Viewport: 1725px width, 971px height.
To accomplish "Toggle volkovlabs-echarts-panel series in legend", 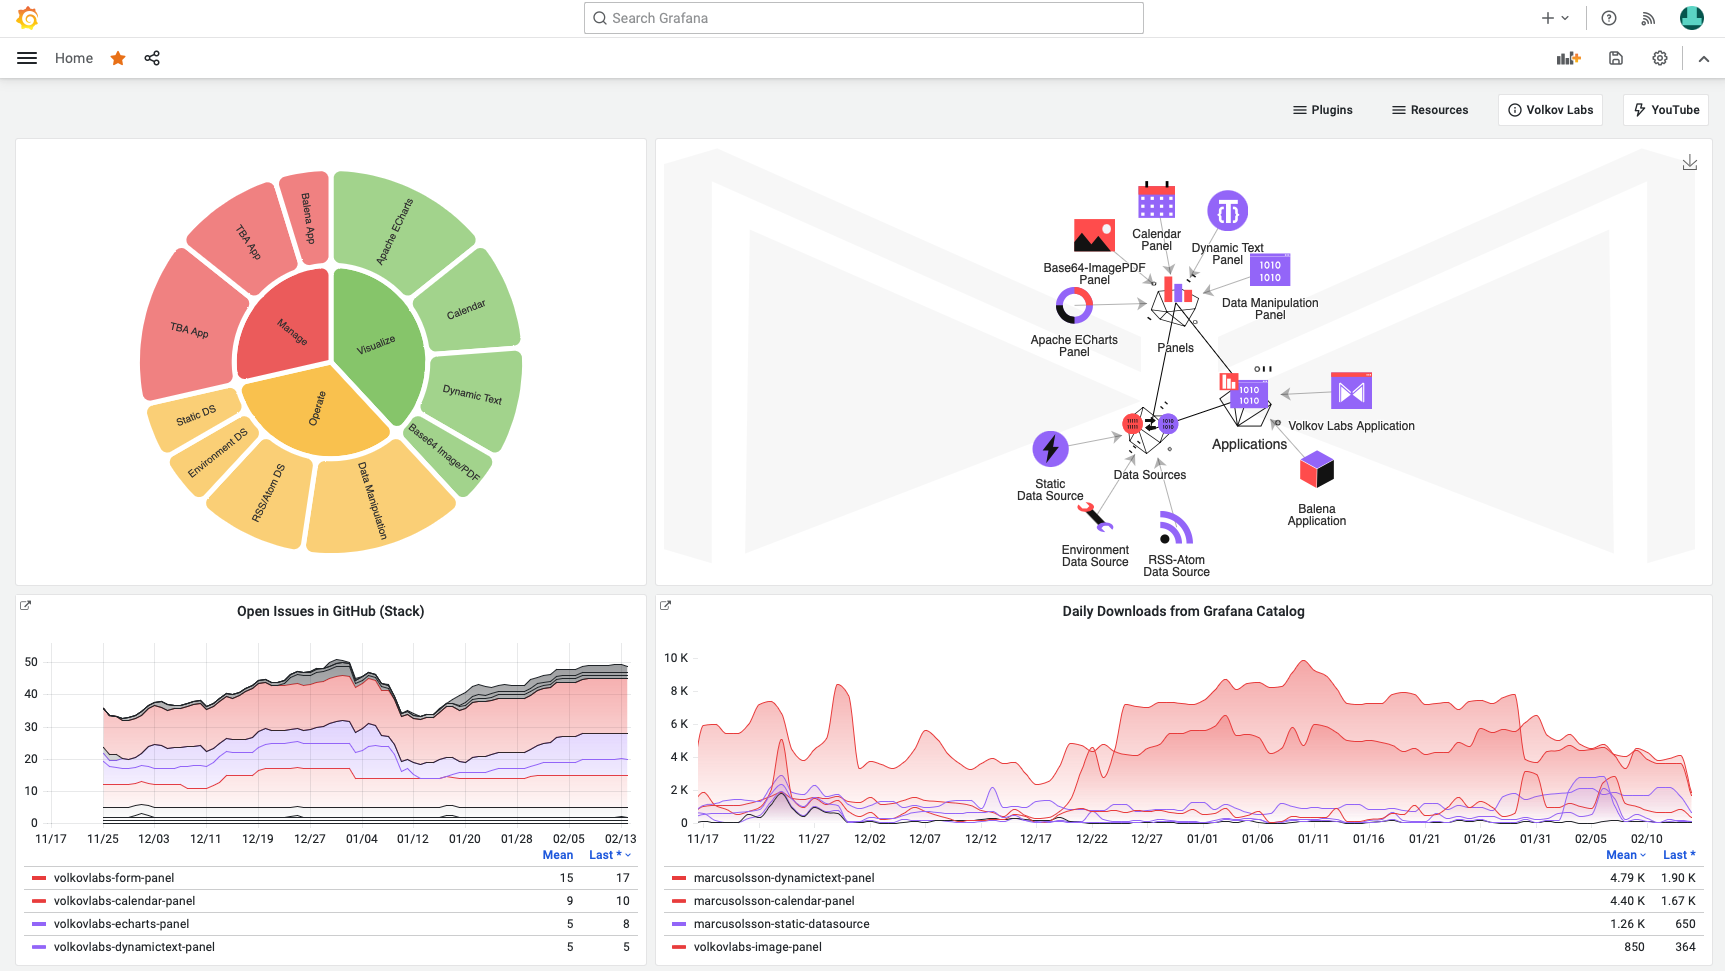I will [x=121, y=924].
